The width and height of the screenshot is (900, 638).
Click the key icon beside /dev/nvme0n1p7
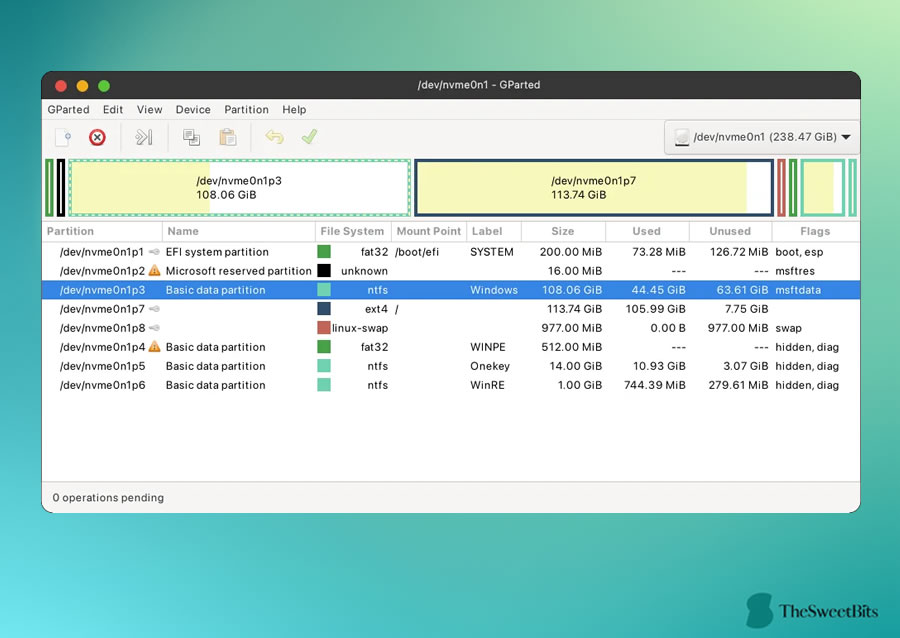click(154, 309)
